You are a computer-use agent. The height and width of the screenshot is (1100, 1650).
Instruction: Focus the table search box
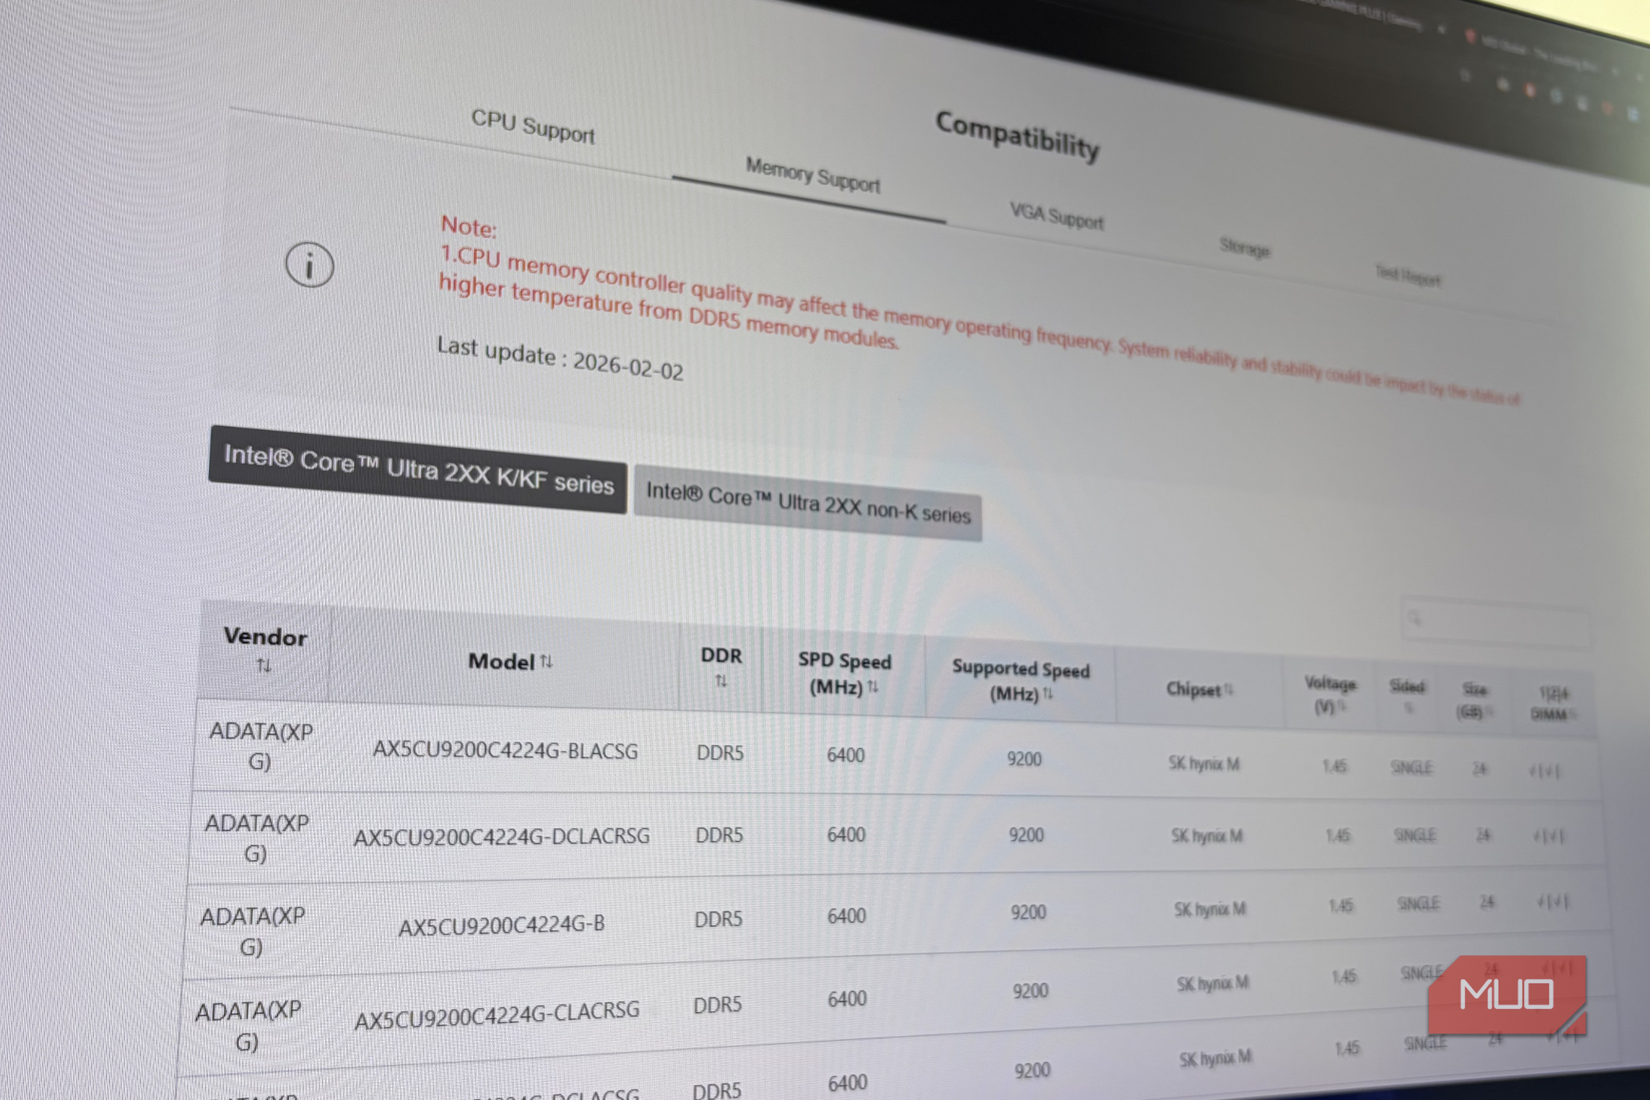[1494, 623]
